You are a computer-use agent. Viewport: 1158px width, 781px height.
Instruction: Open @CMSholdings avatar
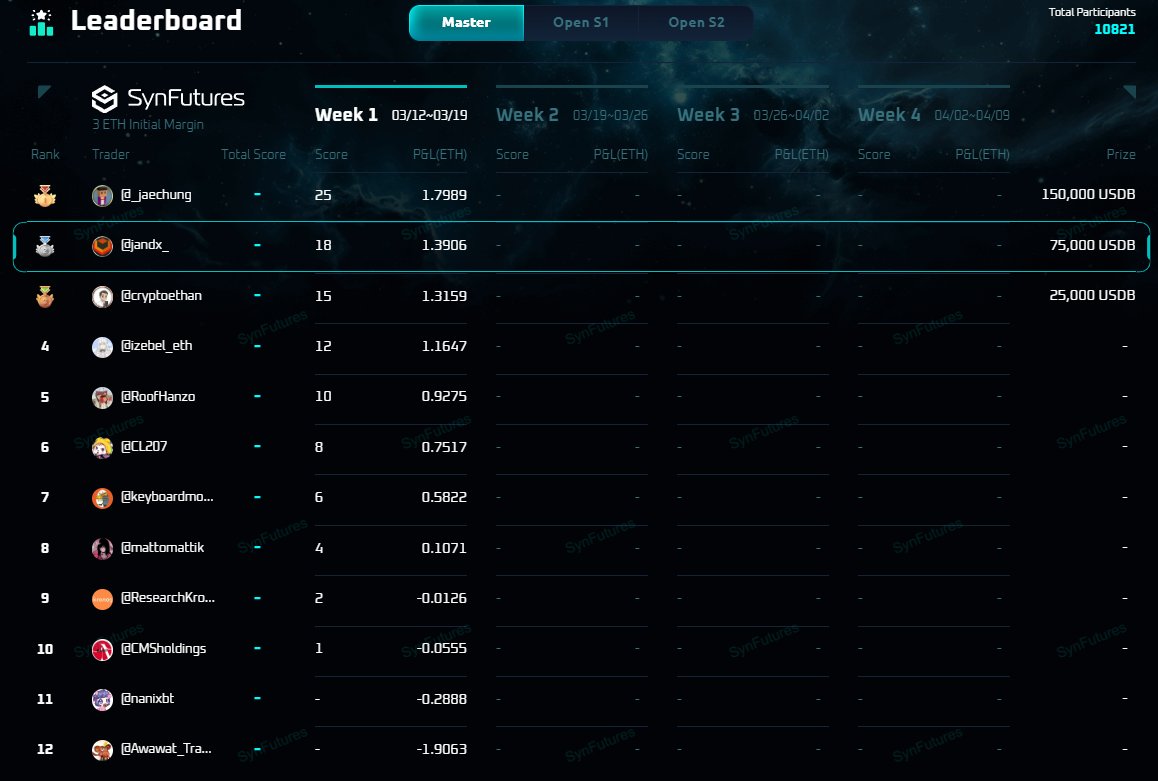tap(102, 649)
